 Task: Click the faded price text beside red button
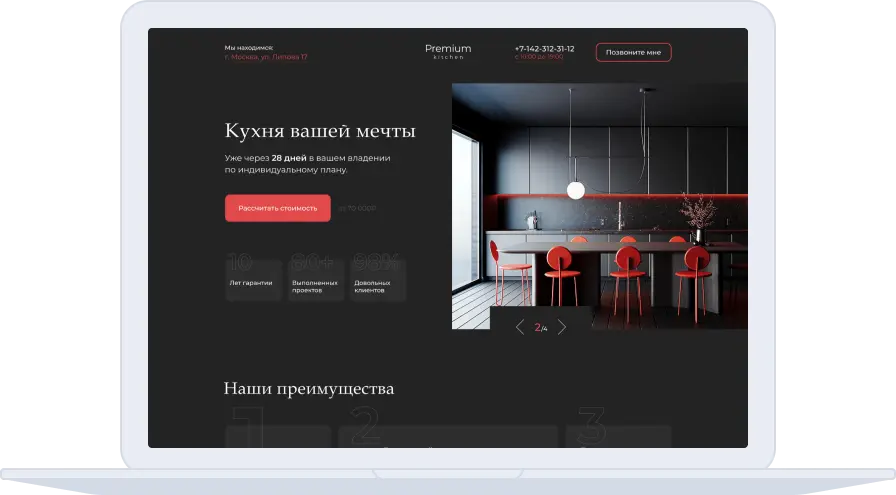click(x=357, y=208)
